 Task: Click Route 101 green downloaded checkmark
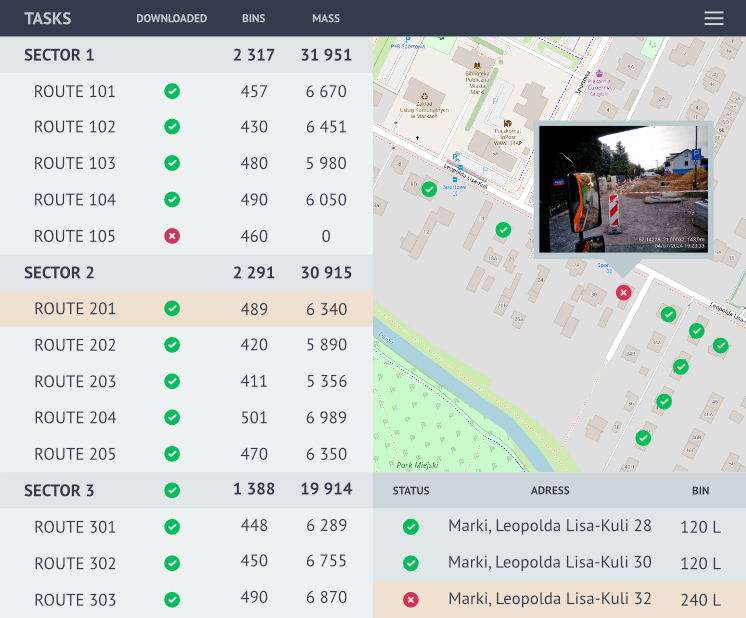pyautogui.click(x=172, y=91)
